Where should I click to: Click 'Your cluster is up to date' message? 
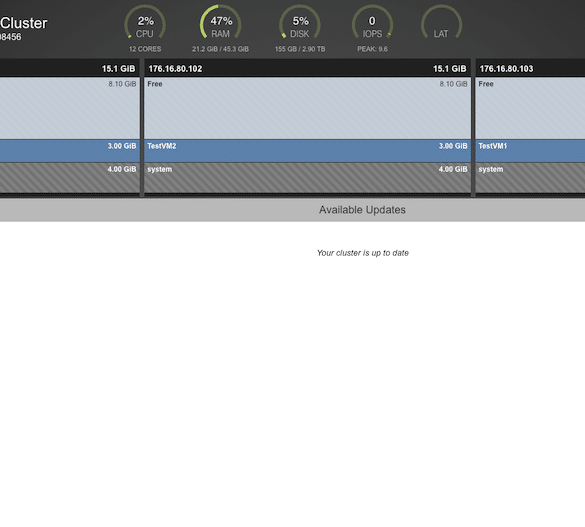pos(363,253)
